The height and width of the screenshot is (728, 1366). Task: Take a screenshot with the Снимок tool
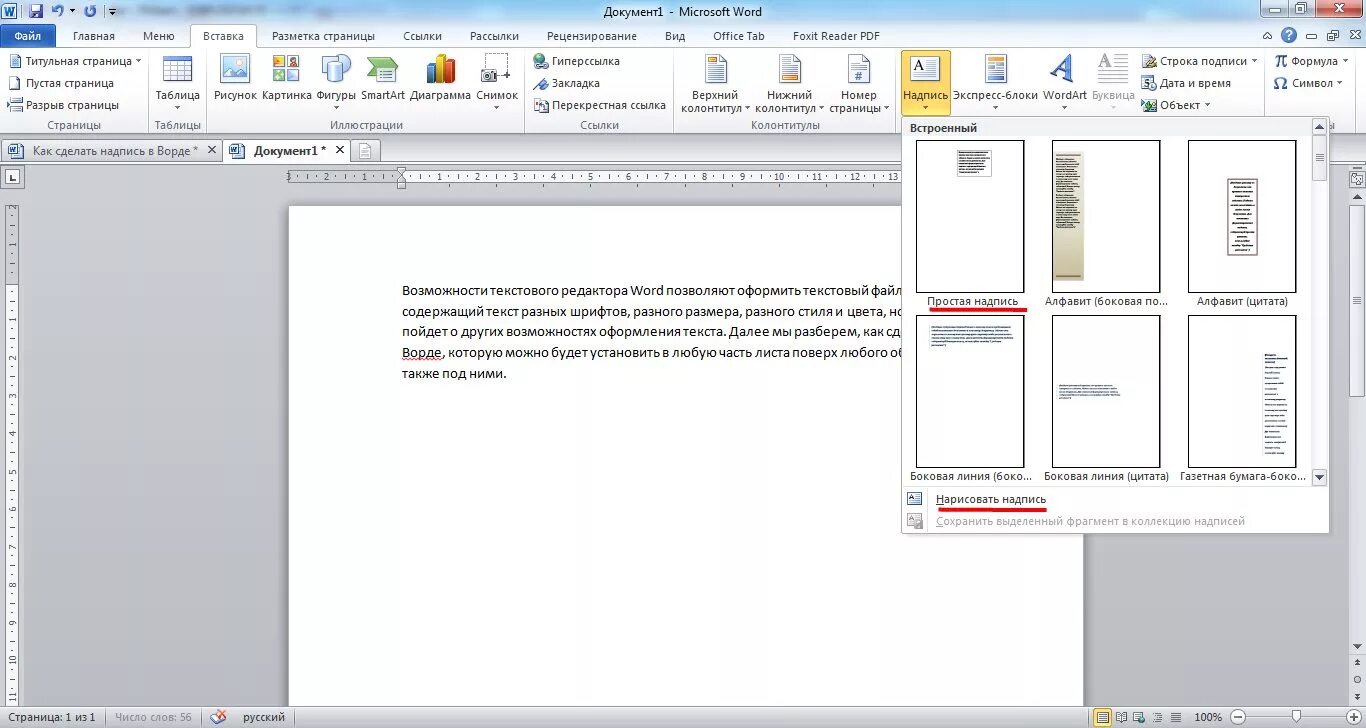point(497,80)
